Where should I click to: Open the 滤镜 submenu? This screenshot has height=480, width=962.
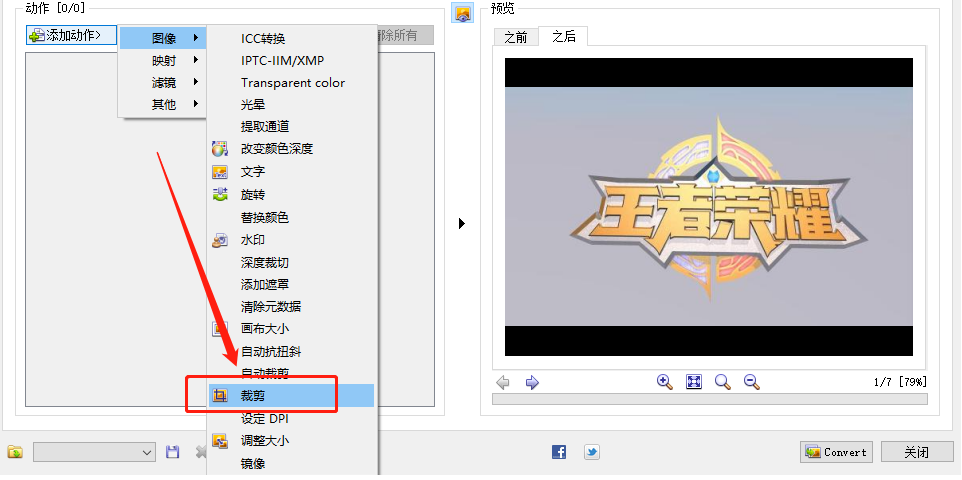(163, 82)
